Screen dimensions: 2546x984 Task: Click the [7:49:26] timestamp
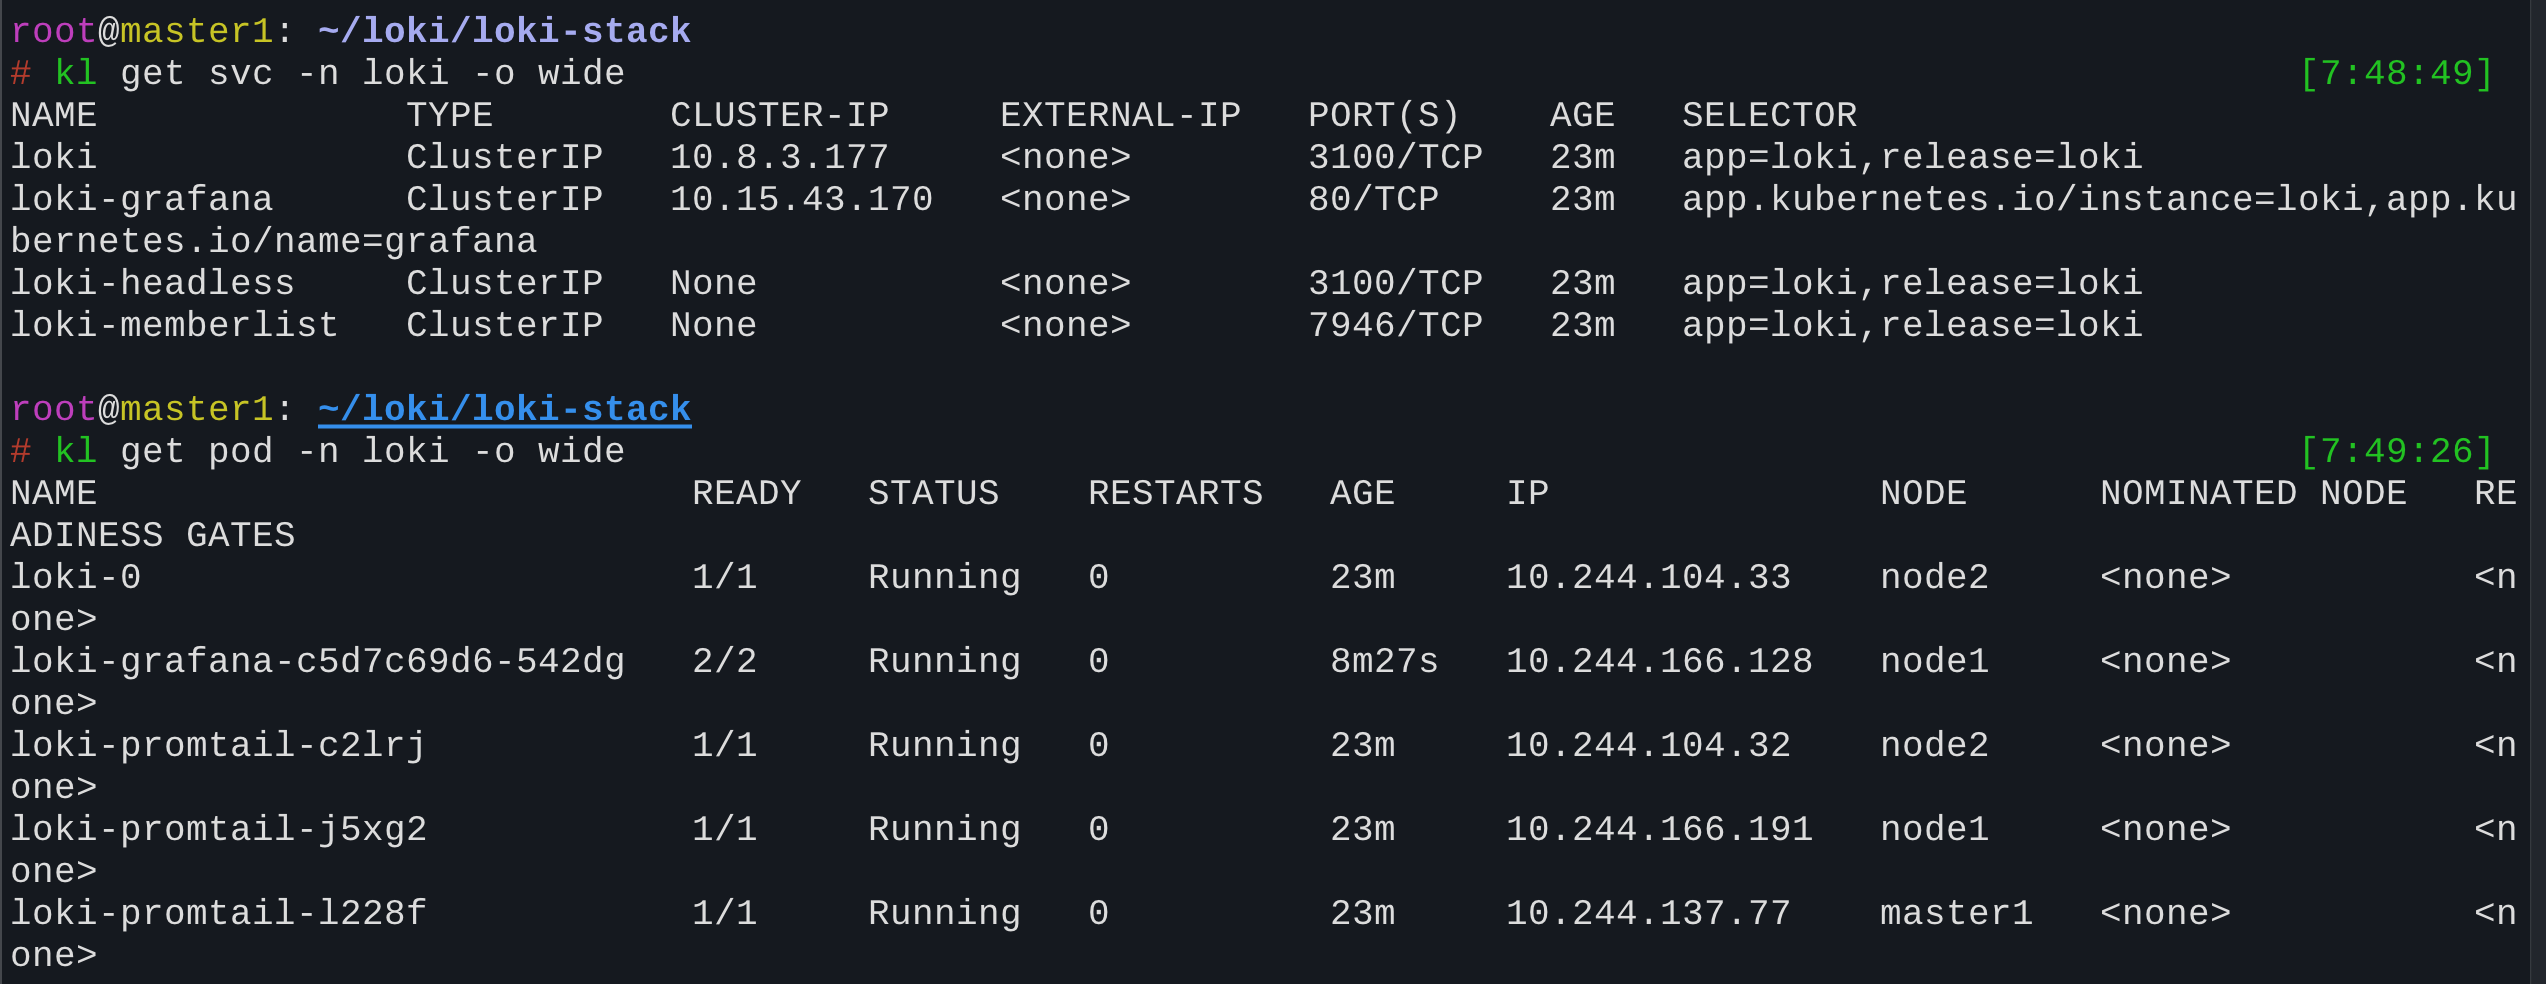(2396, 451)
